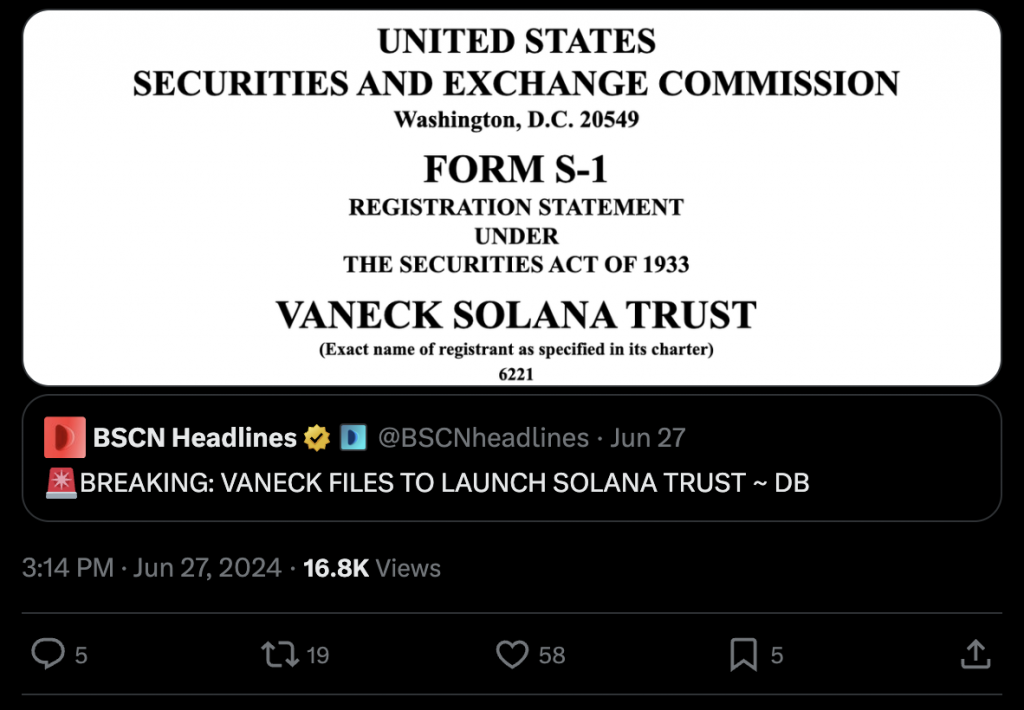Click the blue affiliate badge beside the name

[x=353, y=437]
